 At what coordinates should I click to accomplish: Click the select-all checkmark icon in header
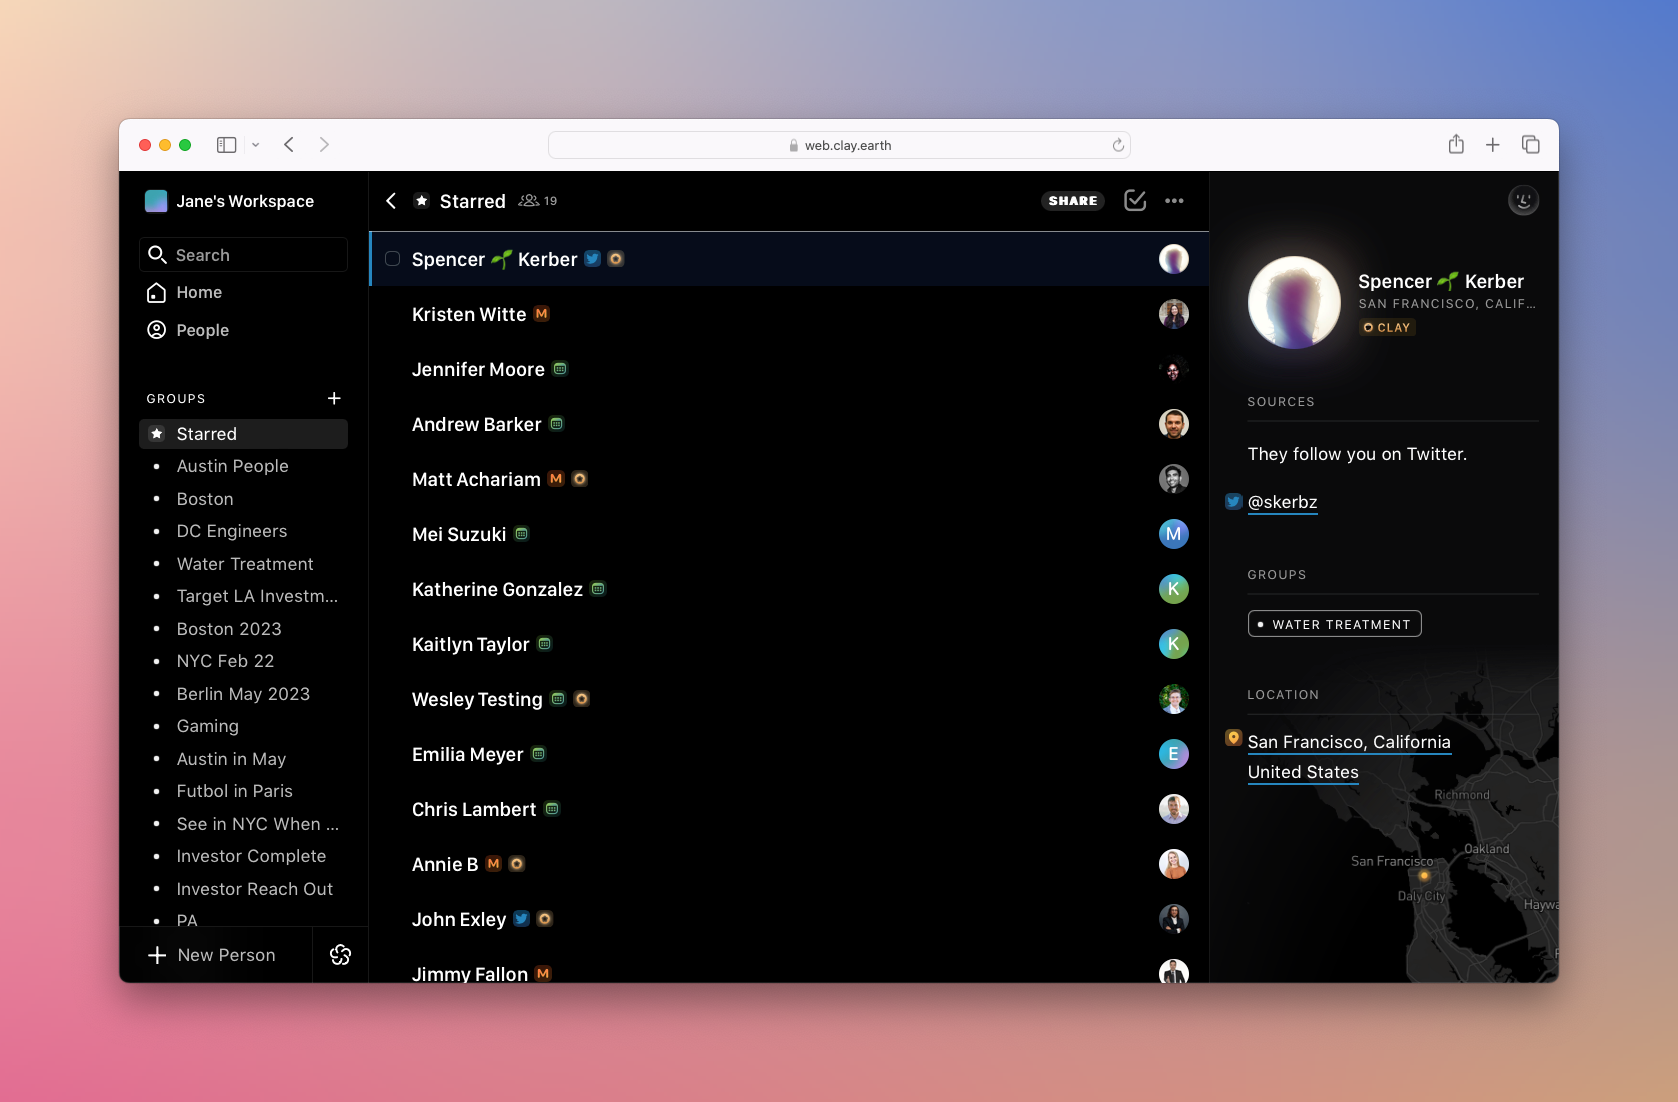click(x=1135, y=201)
